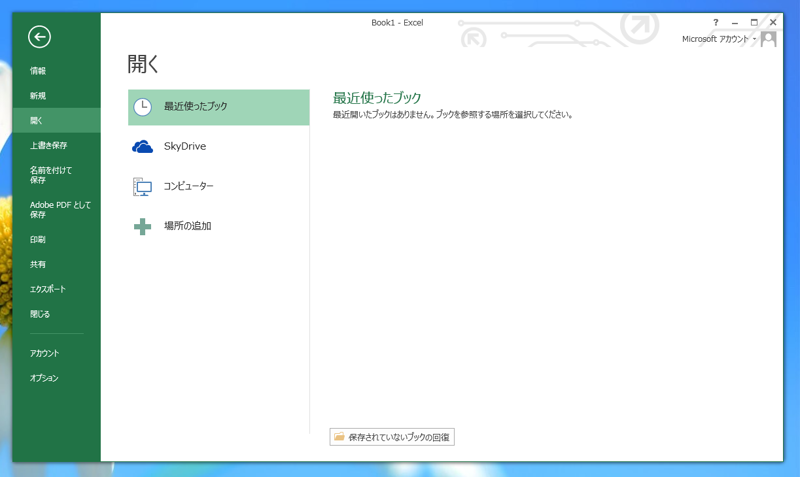Click the SkyDrive cloud icon
Viewport: 800px width, 477px height.
(142, 147)
